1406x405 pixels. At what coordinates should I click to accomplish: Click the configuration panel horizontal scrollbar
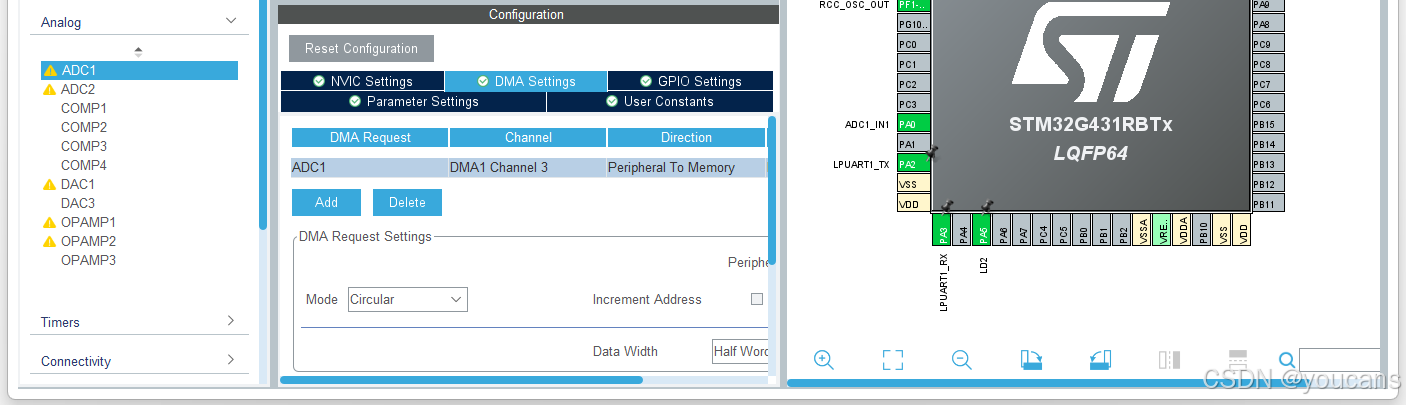(x=461, y=379)
